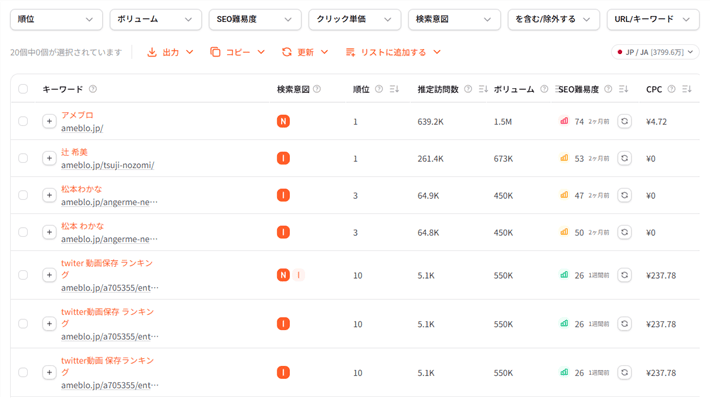Open the ameblo.jp/tsuji-nozomi/ URL link
This screenshot has height=398, width=710.
(107, 165)
